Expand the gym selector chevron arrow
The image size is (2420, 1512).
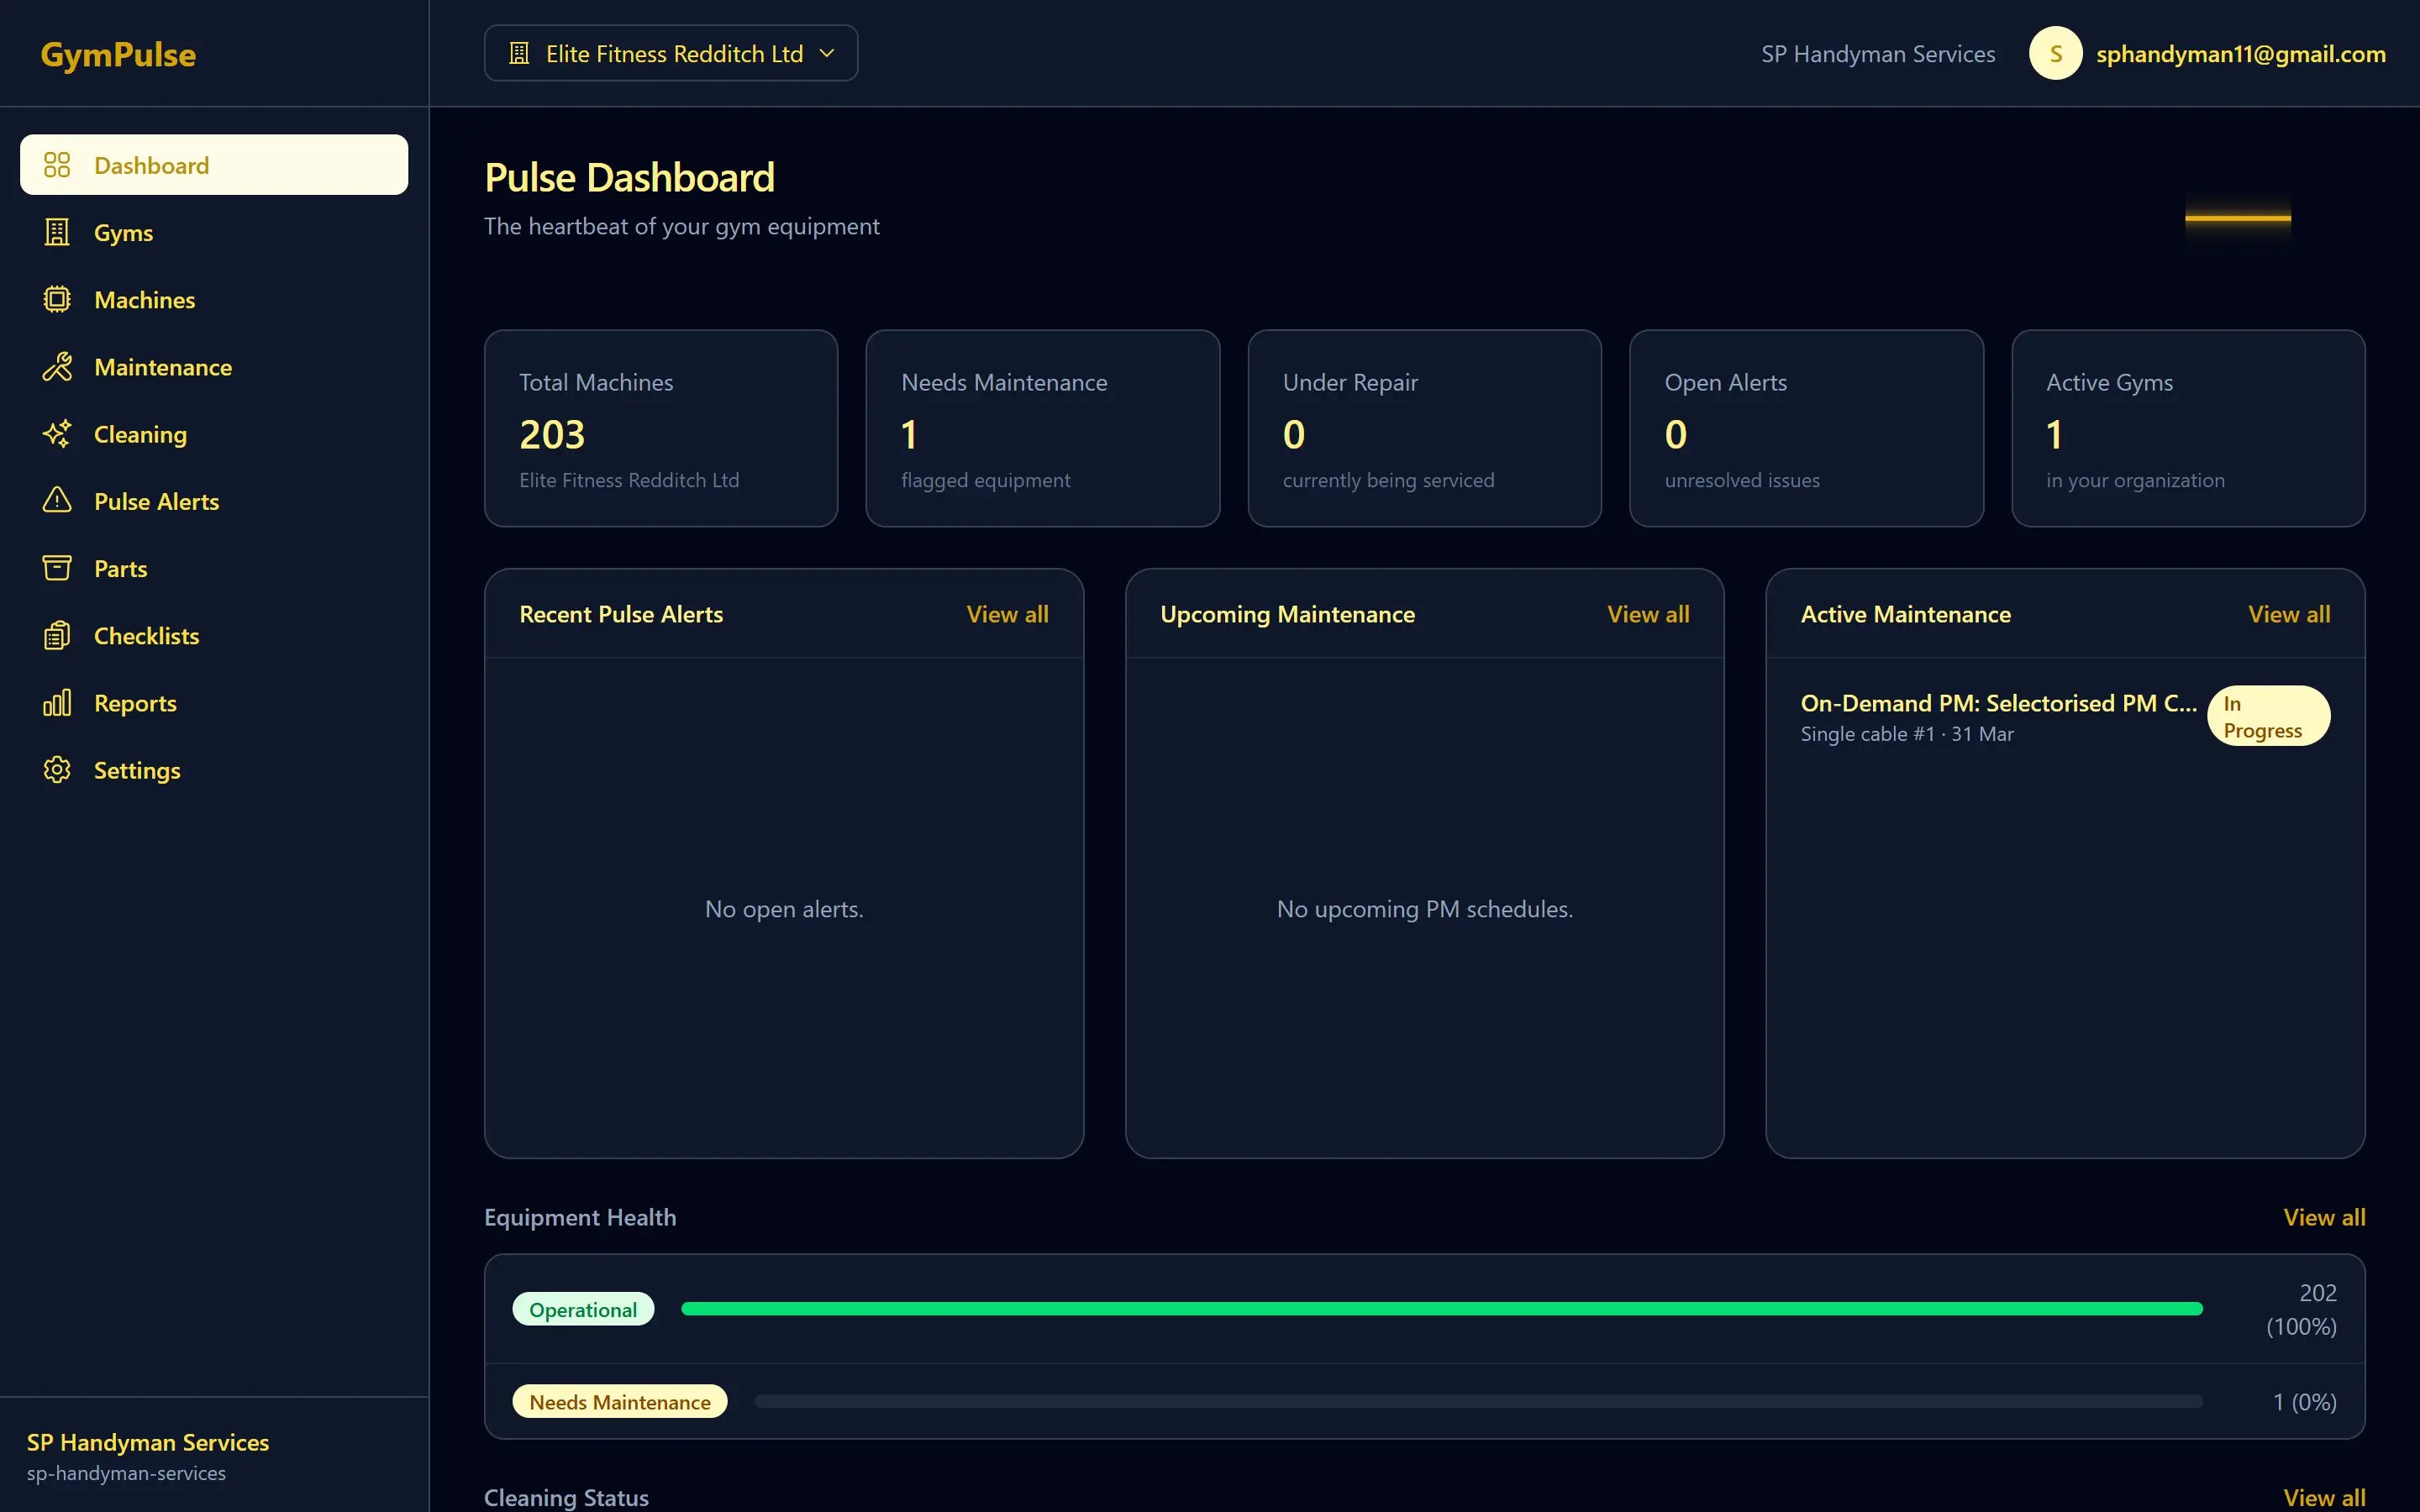coord(826,53)
